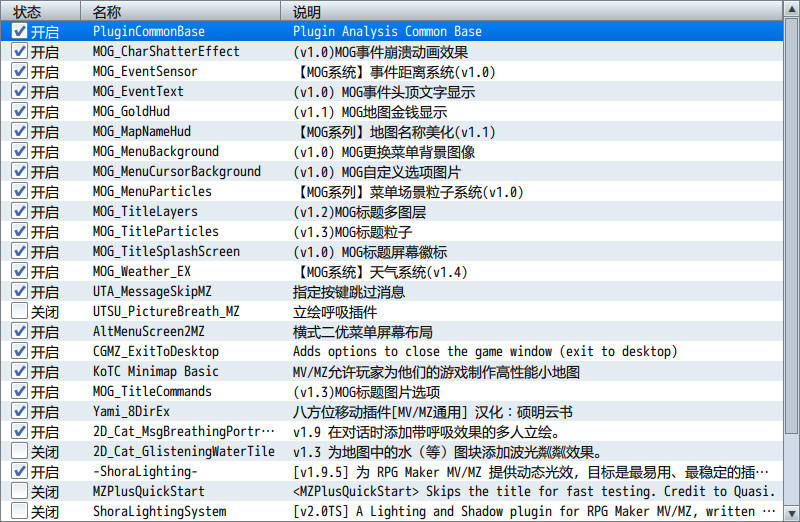
Task: Uncheck the 2D_Cat_MsgBreathingPortr checkbox
Action: pyautogui.click(x=19, y=431)
